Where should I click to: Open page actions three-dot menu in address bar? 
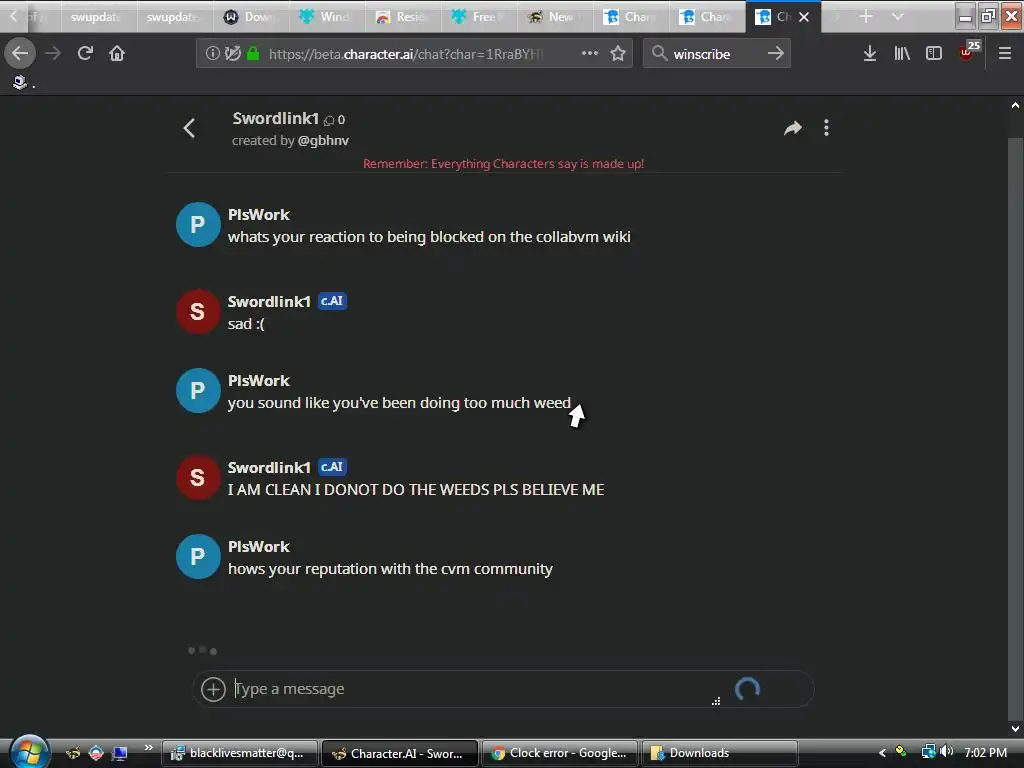(x=590, y=54)
